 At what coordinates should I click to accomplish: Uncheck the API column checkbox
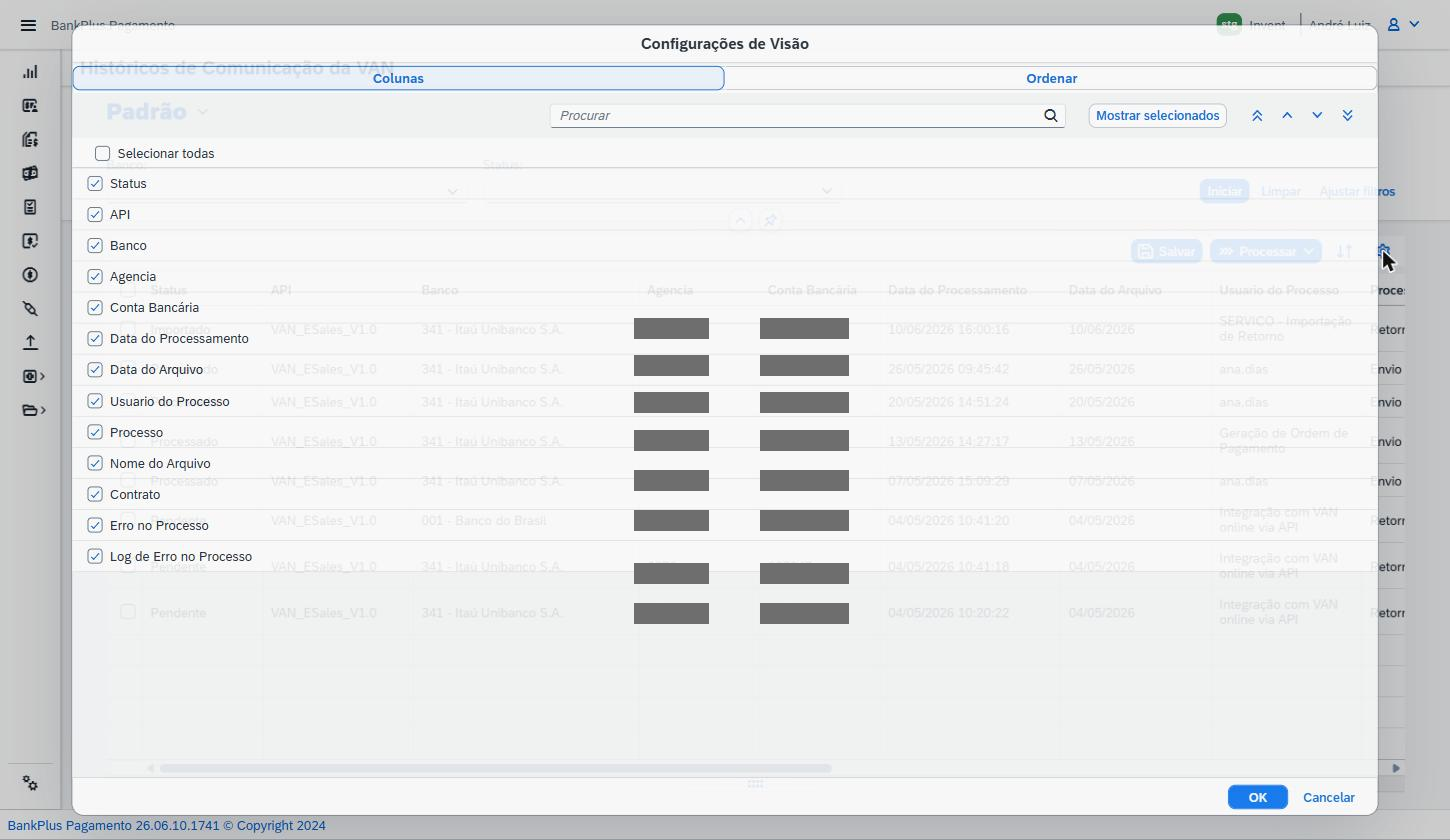pos(95,215)
